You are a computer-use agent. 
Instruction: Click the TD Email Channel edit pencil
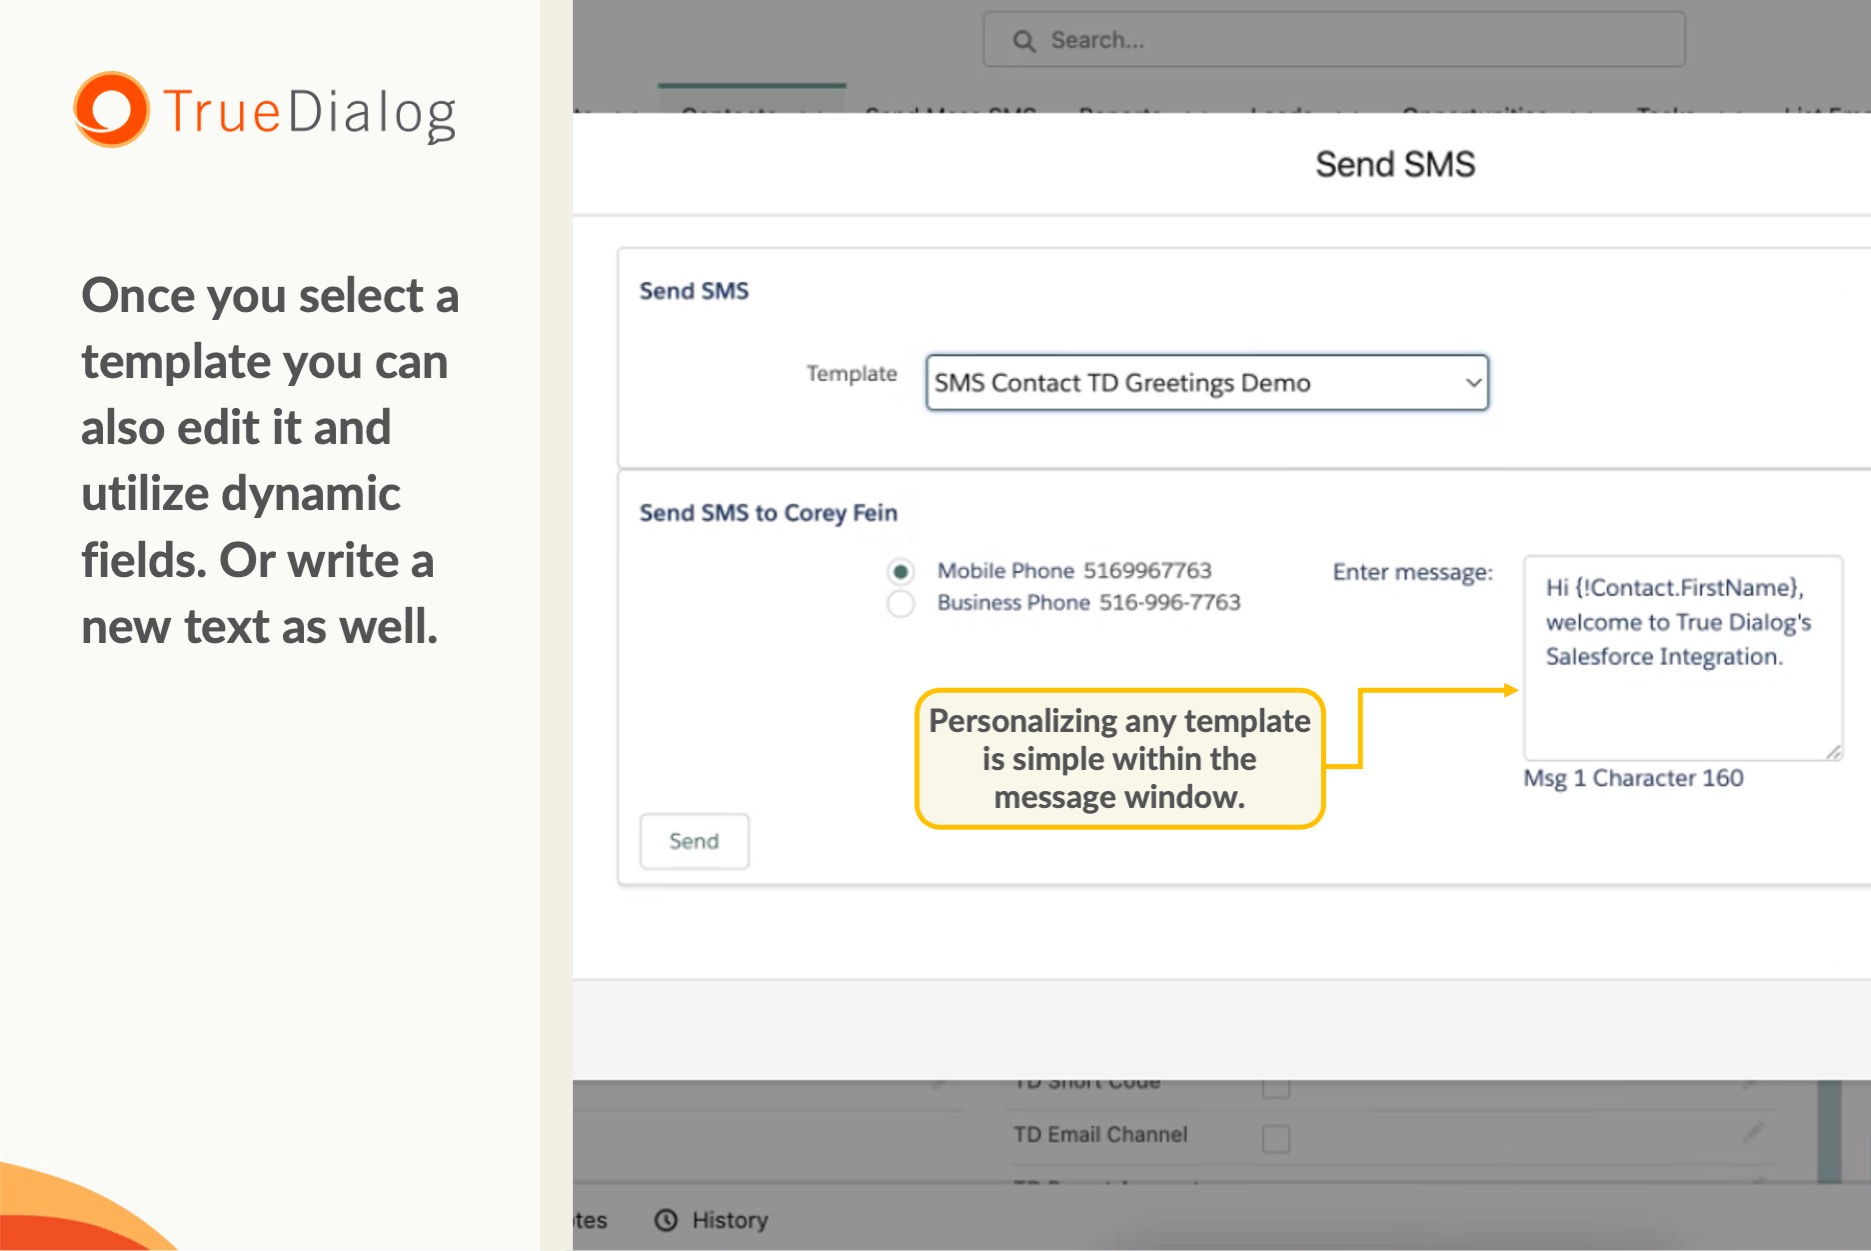(1753, 1133)
